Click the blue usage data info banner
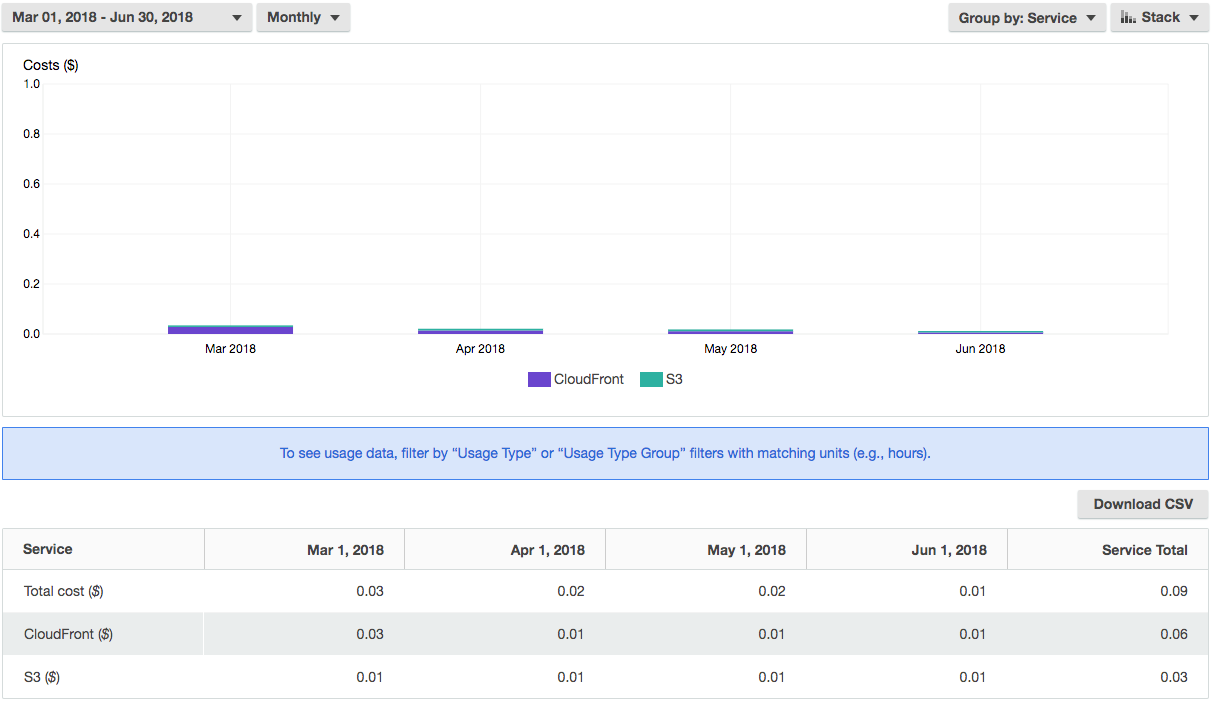The image size is (1213, 702). [605, 453]
